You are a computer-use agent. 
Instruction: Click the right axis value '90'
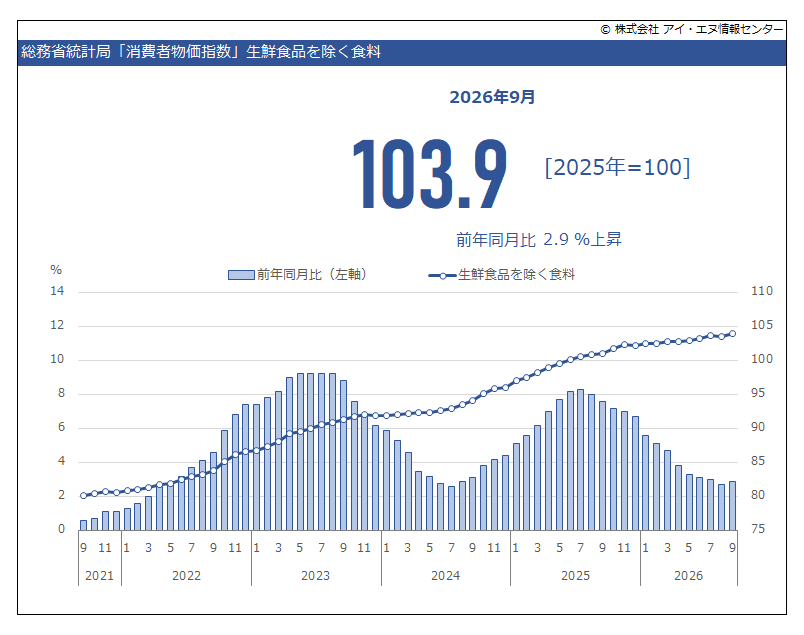(x=758, y=427)
